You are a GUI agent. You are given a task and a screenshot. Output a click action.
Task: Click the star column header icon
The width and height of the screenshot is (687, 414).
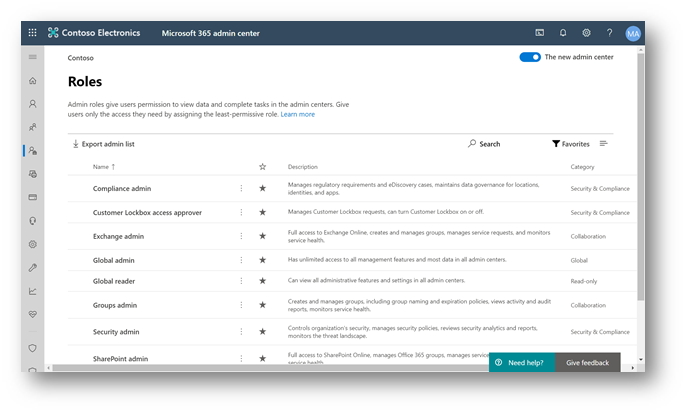pyautogui.click(x=262, y=166)
